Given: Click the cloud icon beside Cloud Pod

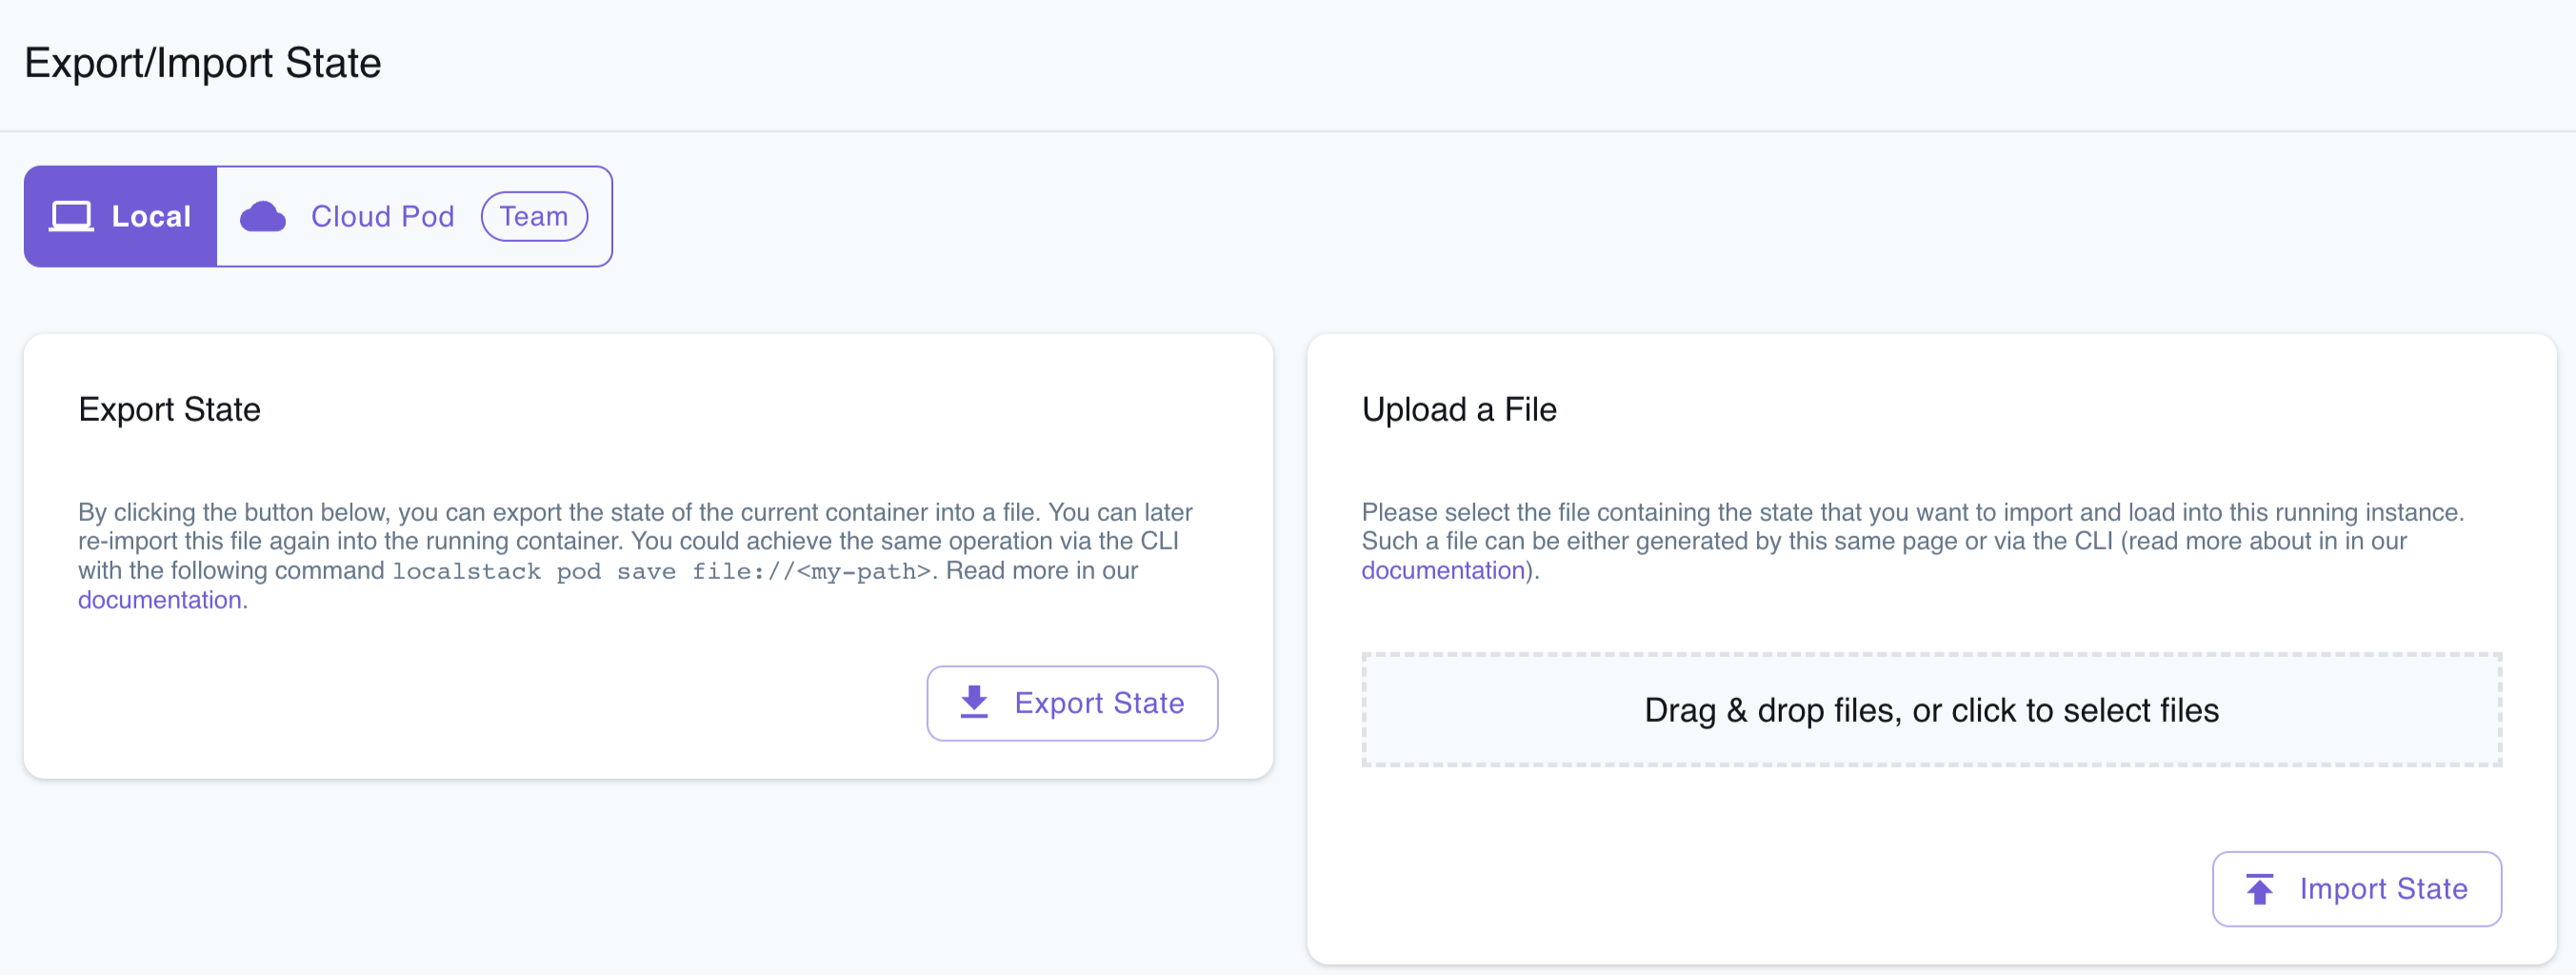Looking at the screenshot, I should tap(262, 215).
